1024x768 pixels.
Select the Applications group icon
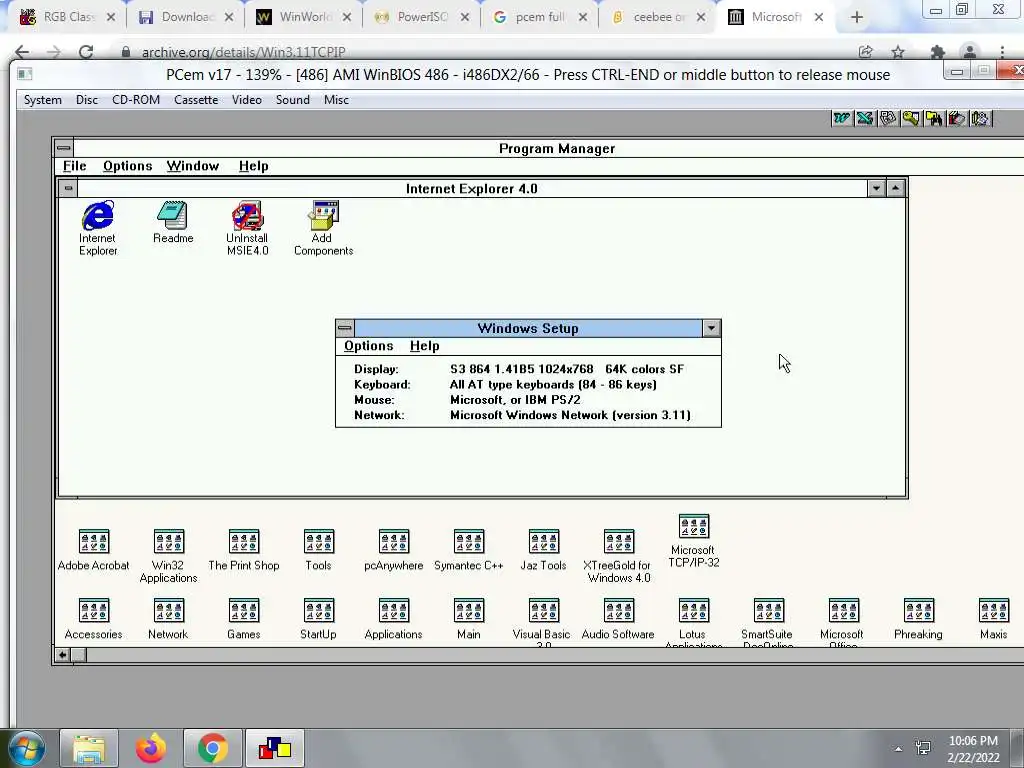(394, 611)
